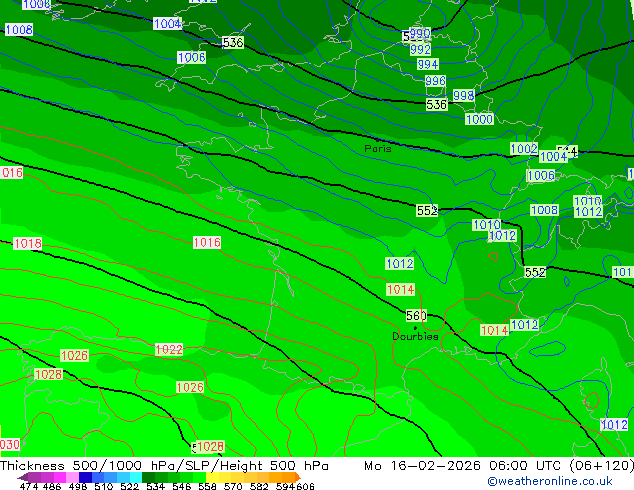Click the 06:00 UTC time text

(x=524, y=465)
